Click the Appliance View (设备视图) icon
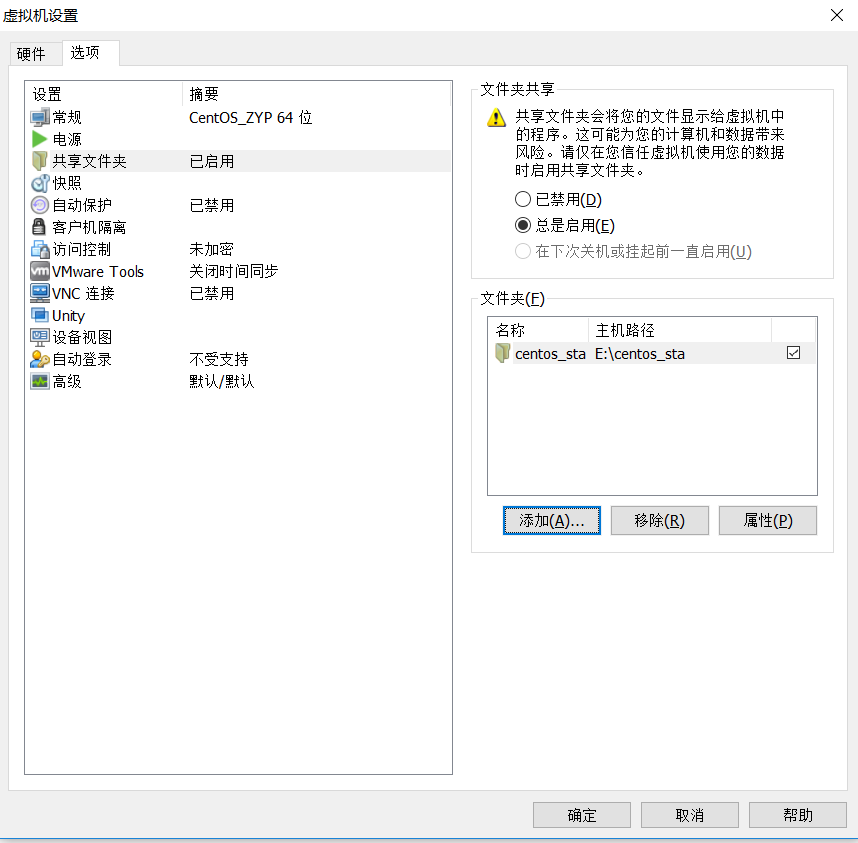 pos(40,338)
